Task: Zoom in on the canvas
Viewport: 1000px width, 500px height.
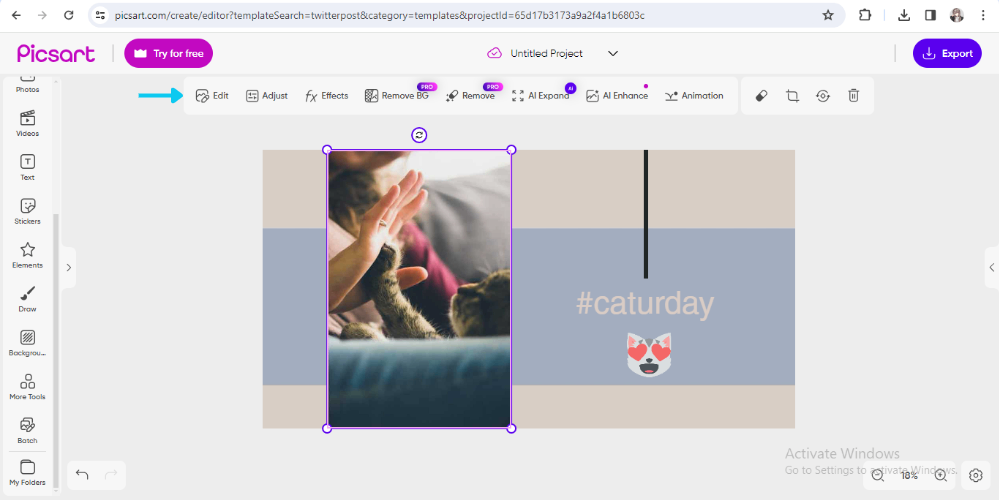Action: click(x=941, y=475)
